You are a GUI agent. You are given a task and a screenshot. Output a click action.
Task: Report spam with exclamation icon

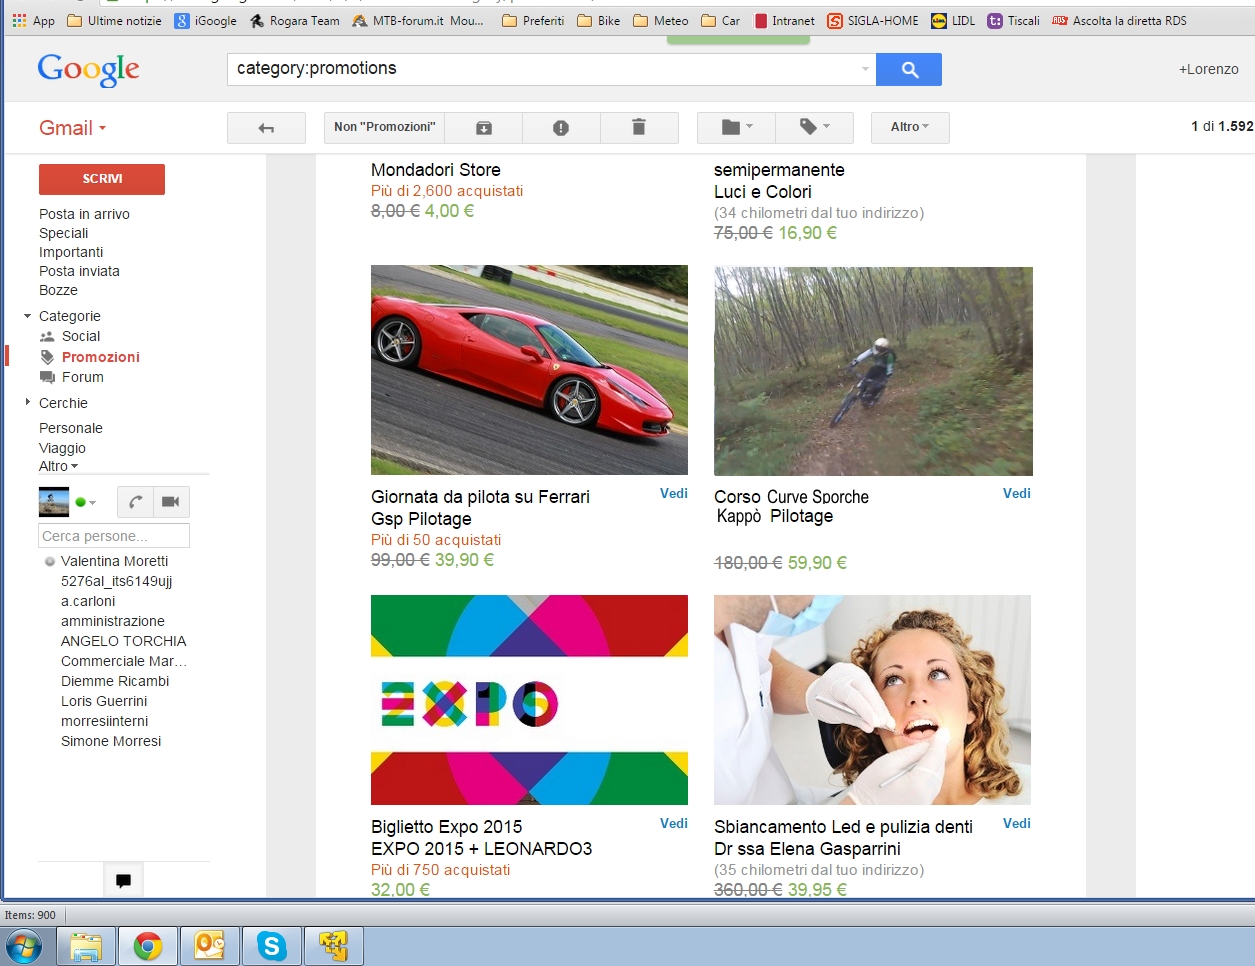561,127
